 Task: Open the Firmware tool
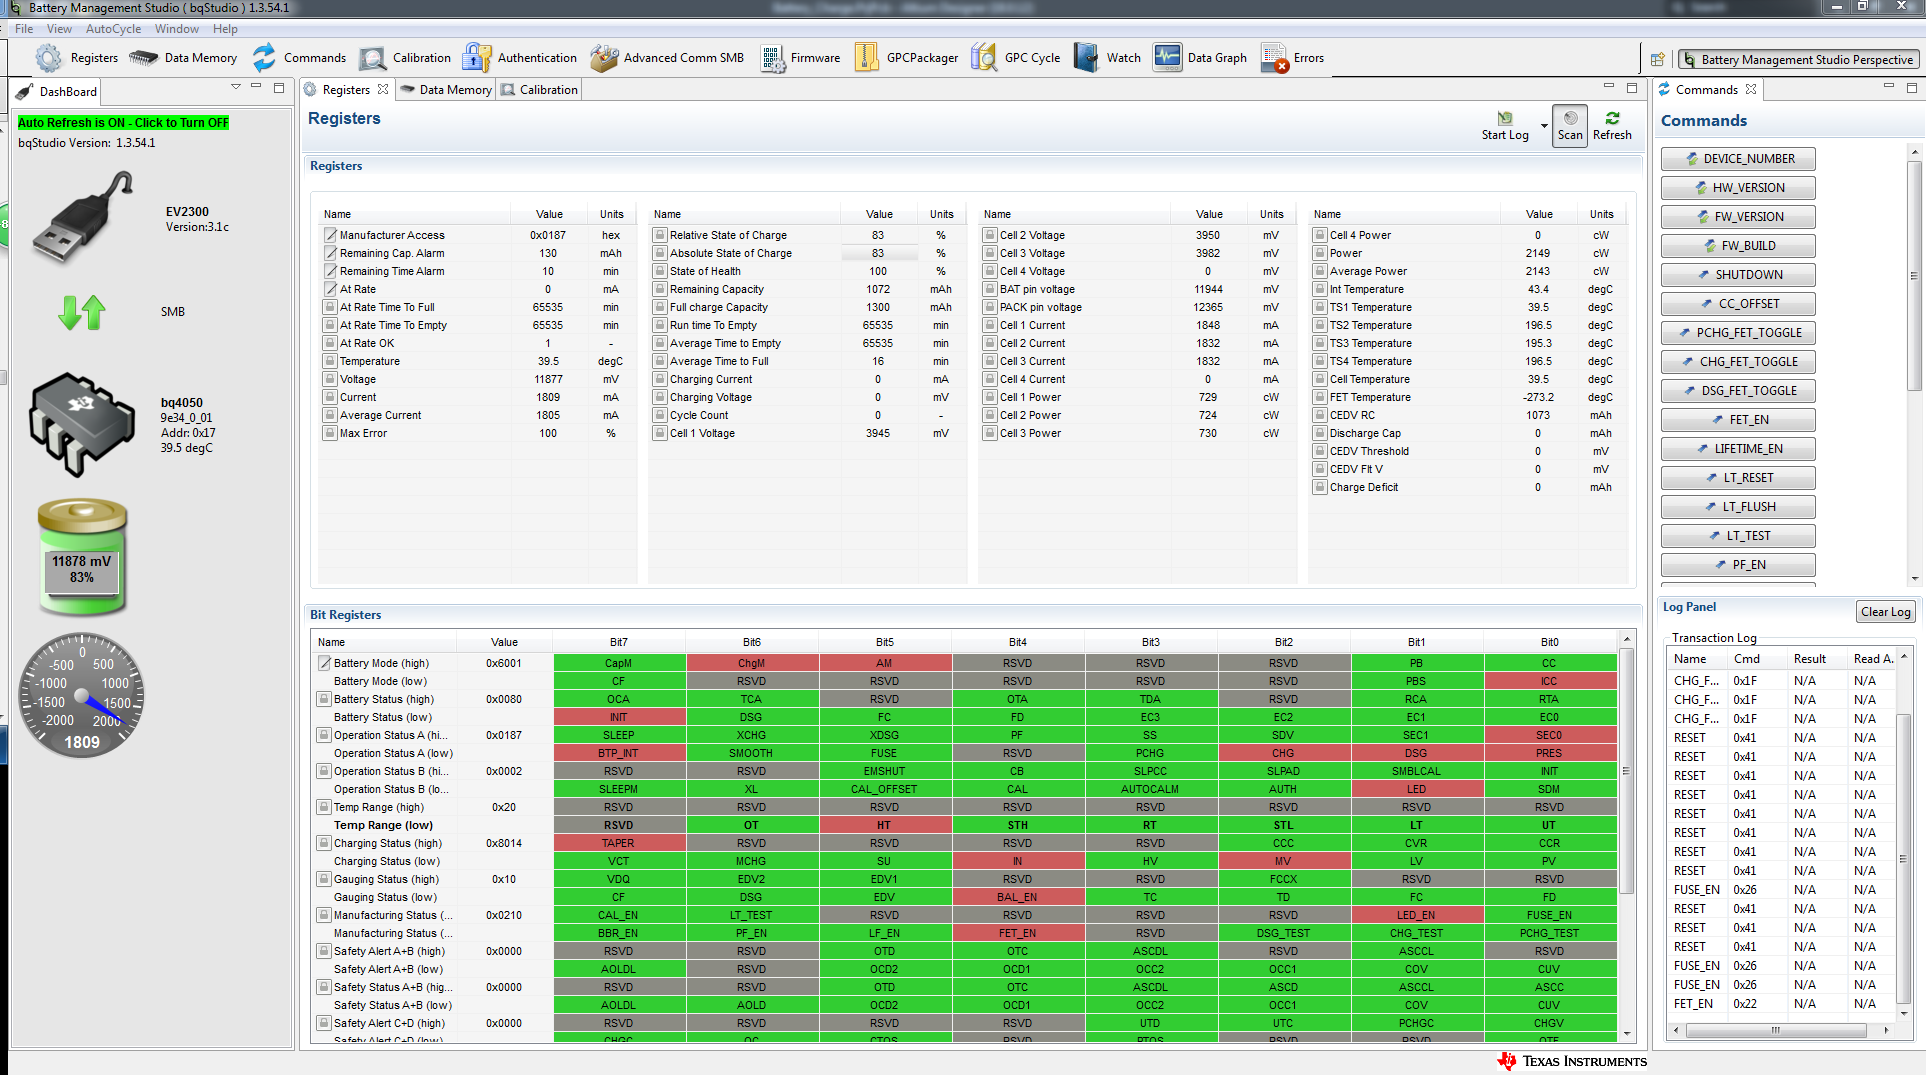point(800,58)
